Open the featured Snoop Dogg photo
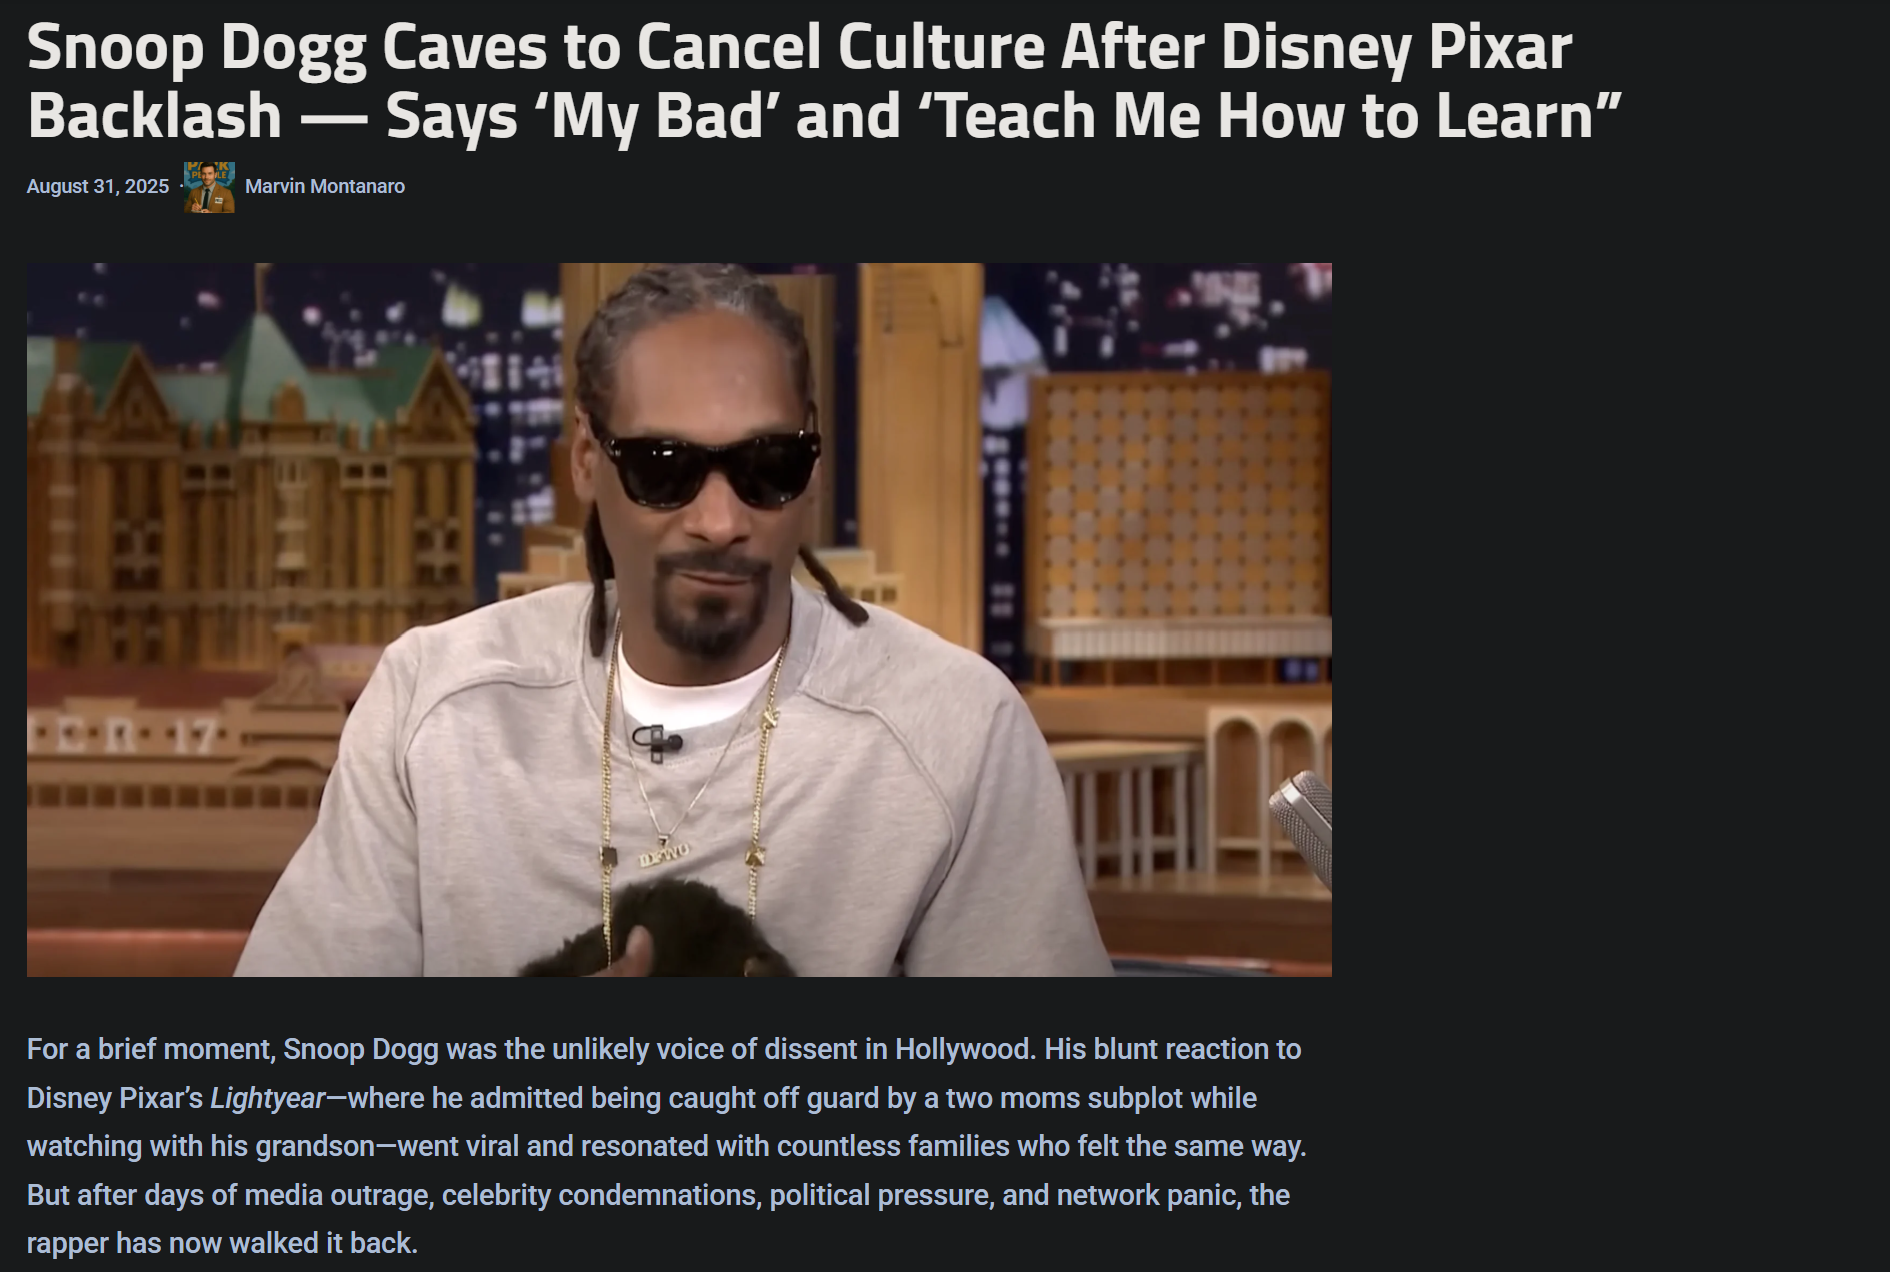This screenshot has width=1890, height=1272. [679, 620]
